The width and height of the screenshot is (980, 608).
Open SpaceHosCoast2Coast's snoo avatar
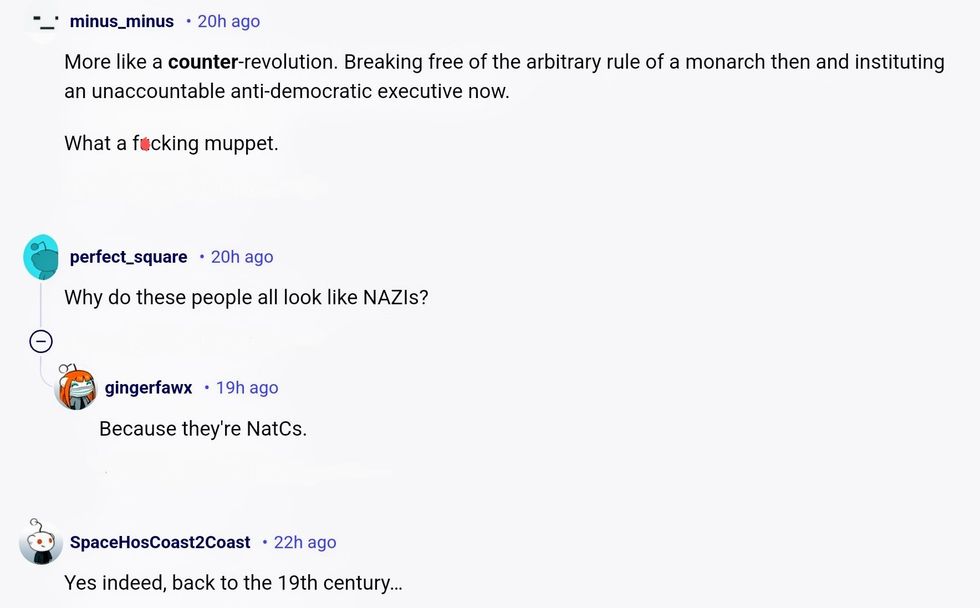(x=42, y=542)
